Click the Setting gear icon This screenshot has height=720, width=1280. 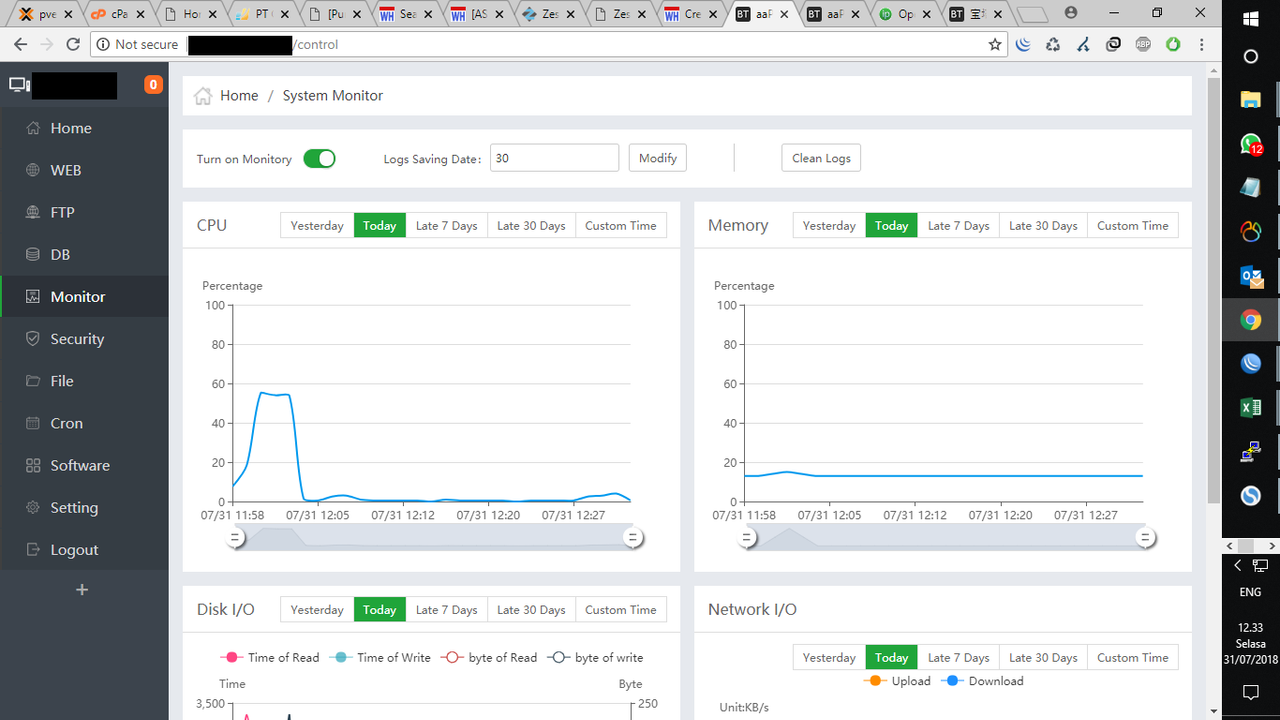click(33, 507)
